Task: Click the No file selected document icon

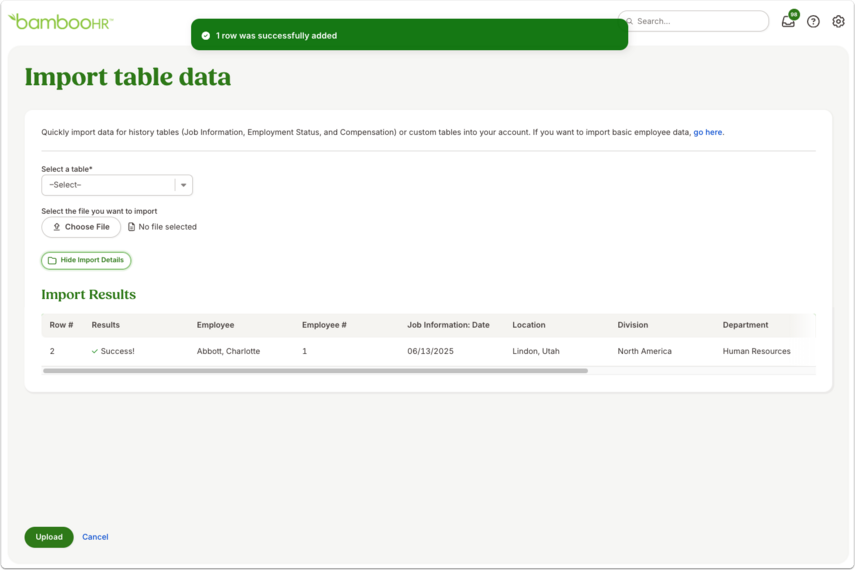Action: pos(131,227)
